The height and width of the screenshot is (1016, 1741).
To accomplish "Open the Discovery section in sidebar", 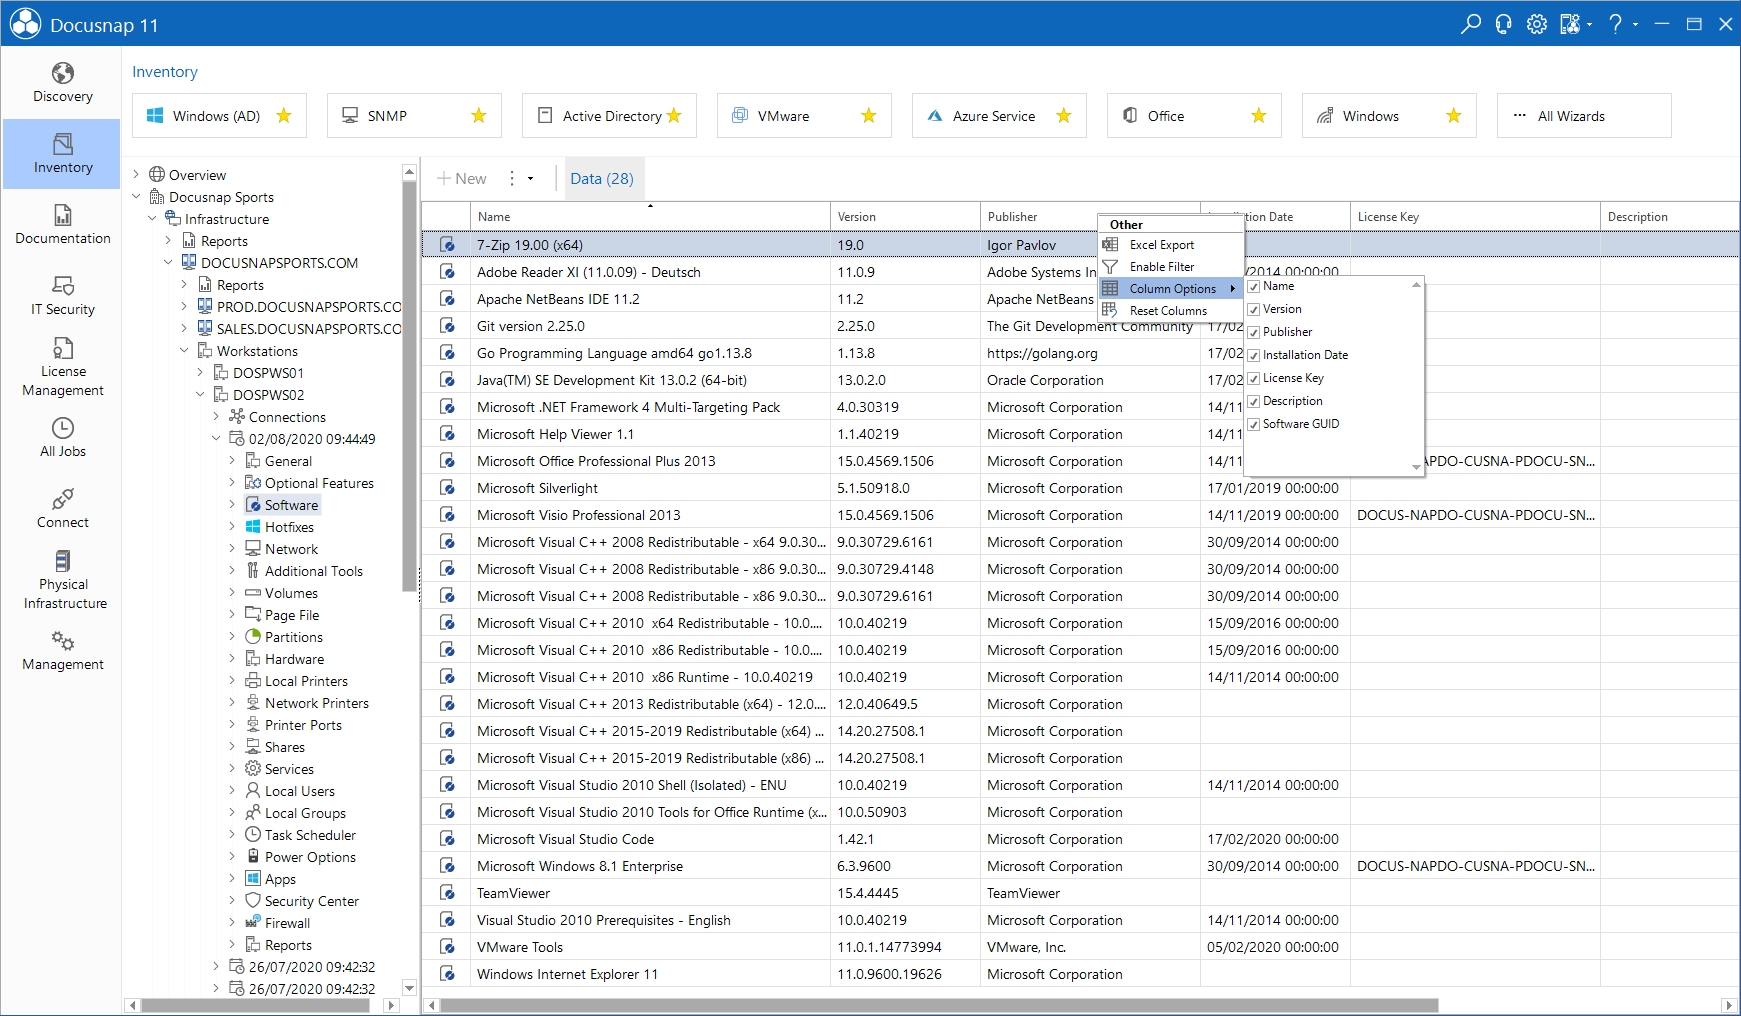I will pos(62,83).
